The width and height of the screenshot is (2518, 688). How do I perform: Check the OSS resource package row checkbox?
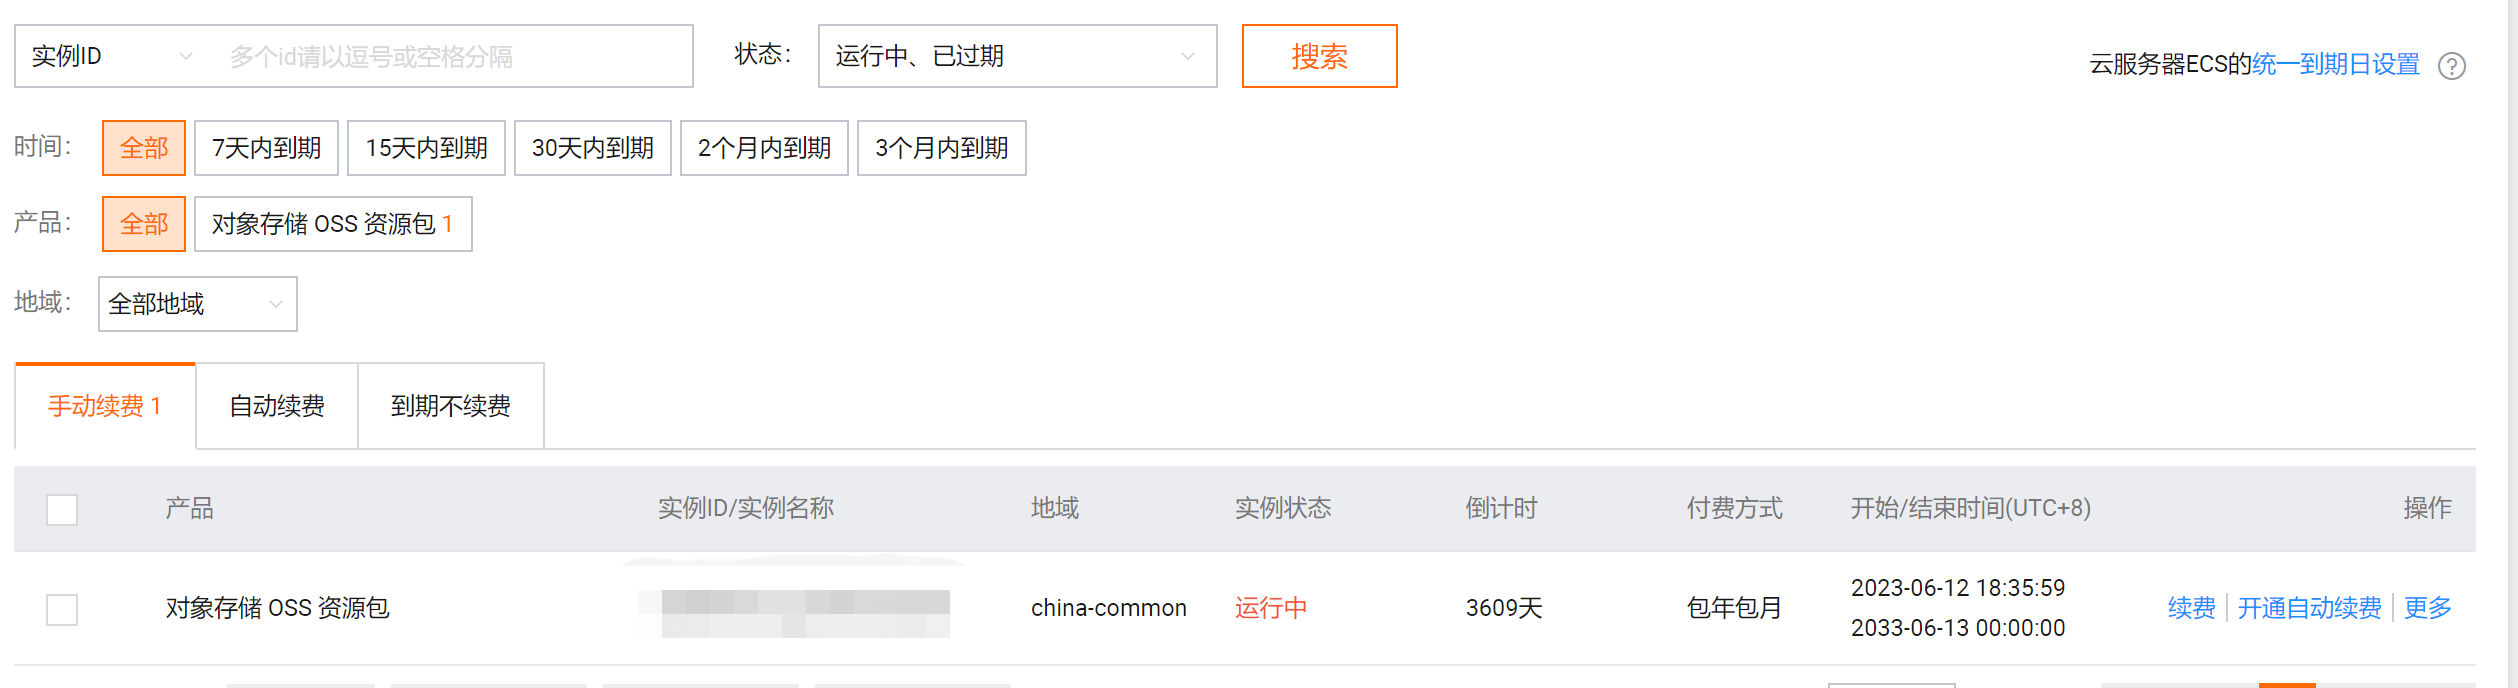click(62, 609)
